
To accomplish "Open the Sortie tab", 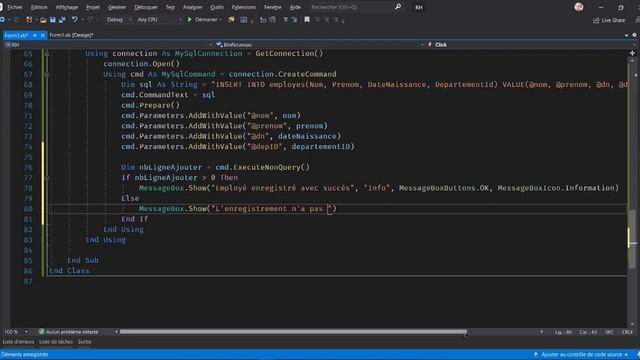I will (x=84, y=342).
